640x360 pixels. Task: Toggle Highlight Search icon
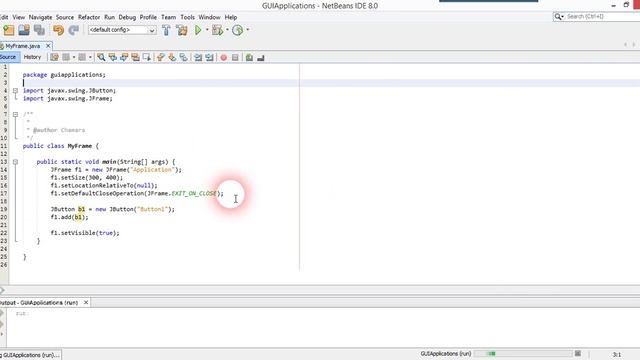(x=135, y=58)
